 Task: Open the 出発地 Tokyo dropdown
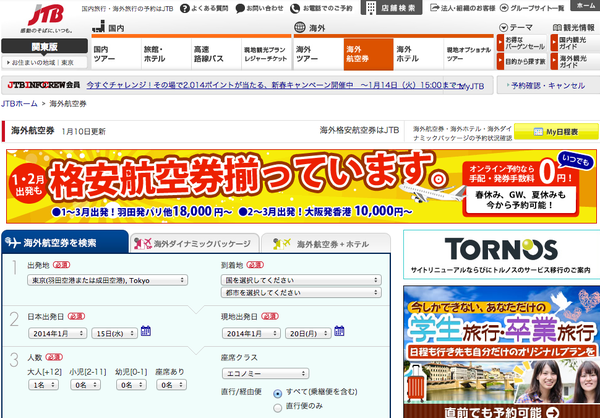coord(108,280)
